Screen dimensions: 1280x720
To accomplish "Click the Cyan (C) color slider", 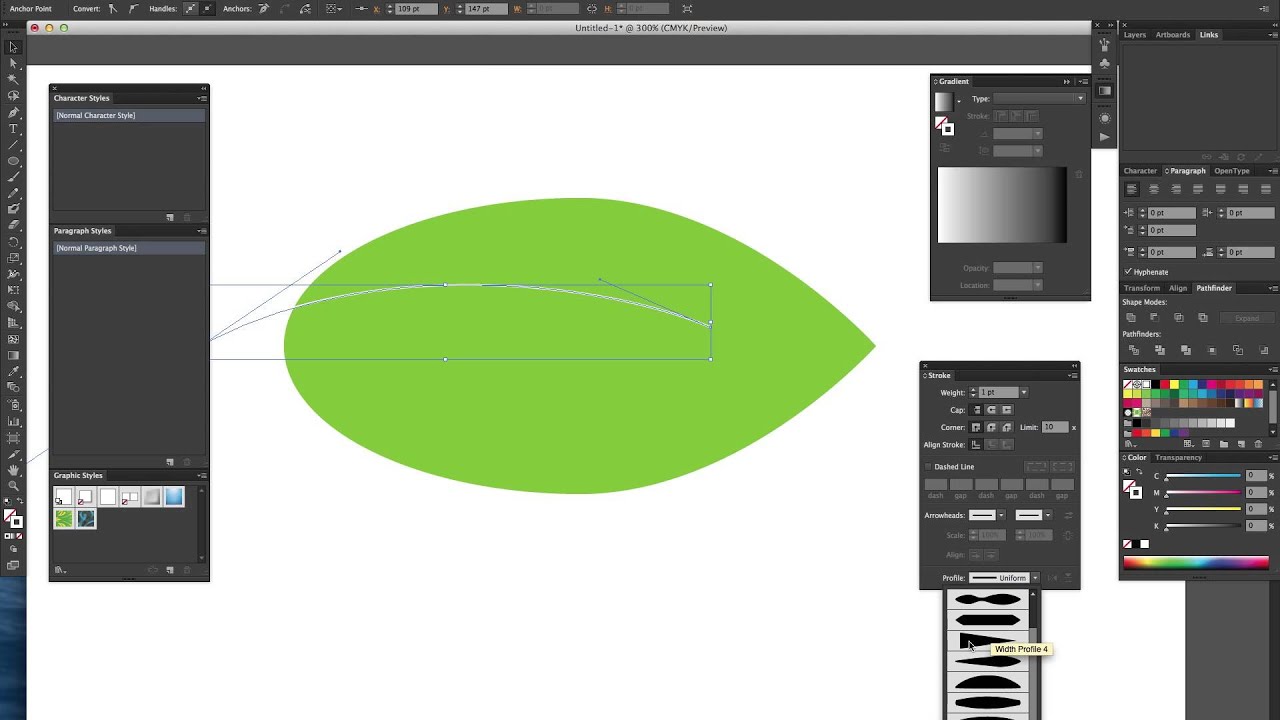I will (1203, 477).
